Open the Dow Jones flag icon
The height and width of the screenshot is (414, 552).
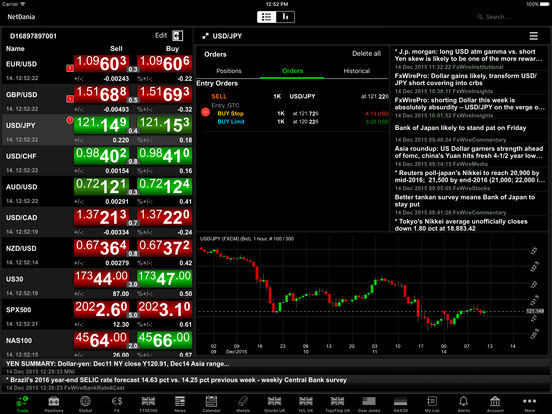coord(369,404)
